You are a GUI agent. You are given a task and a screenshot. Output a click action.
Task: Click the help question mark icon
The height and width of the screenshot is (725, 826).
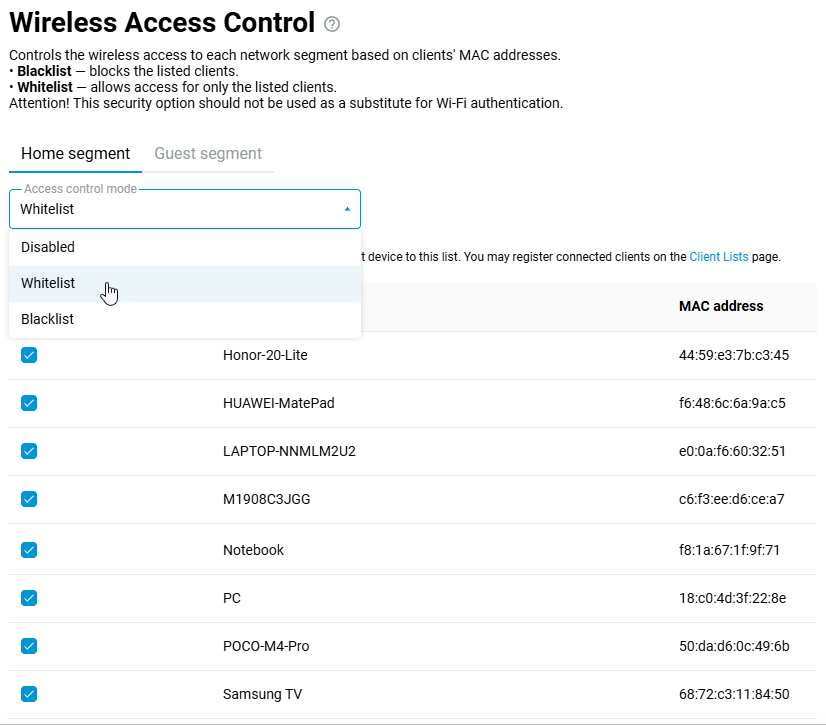click(x=332, y=24)
